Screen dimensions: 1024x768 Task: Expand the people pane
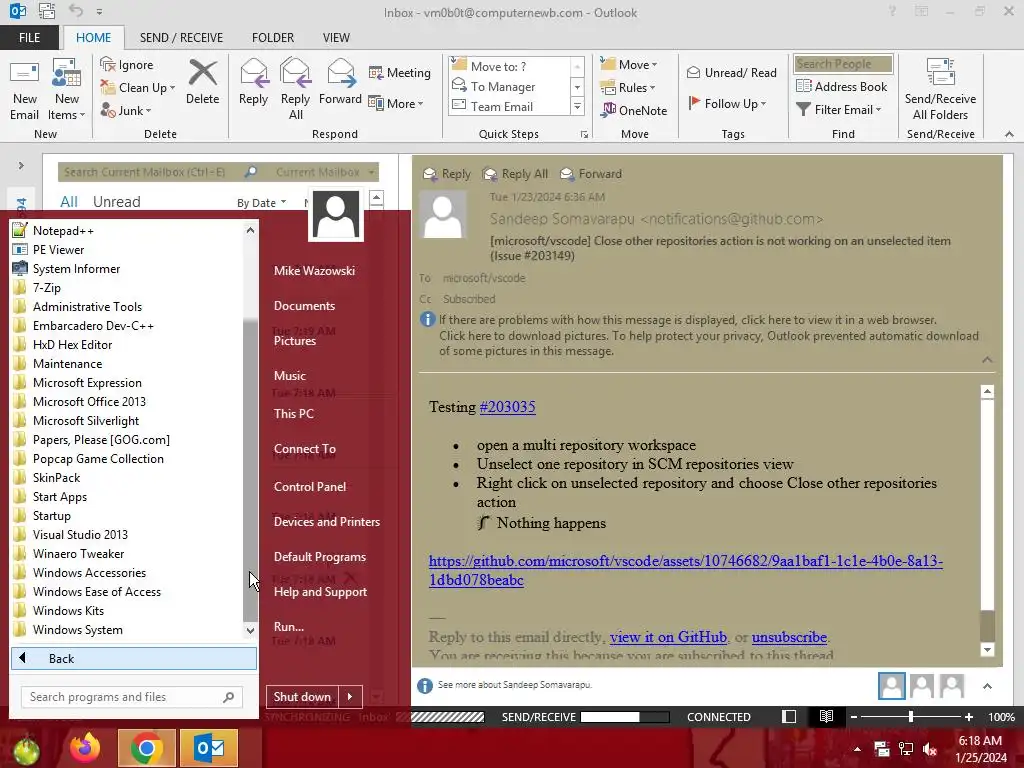[987, 686]
